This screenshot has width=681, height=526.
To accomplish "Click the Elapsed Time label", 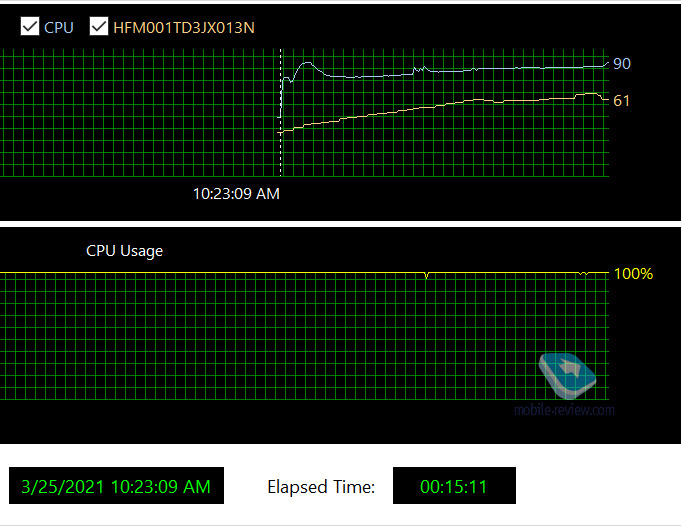I will (321, 487).
